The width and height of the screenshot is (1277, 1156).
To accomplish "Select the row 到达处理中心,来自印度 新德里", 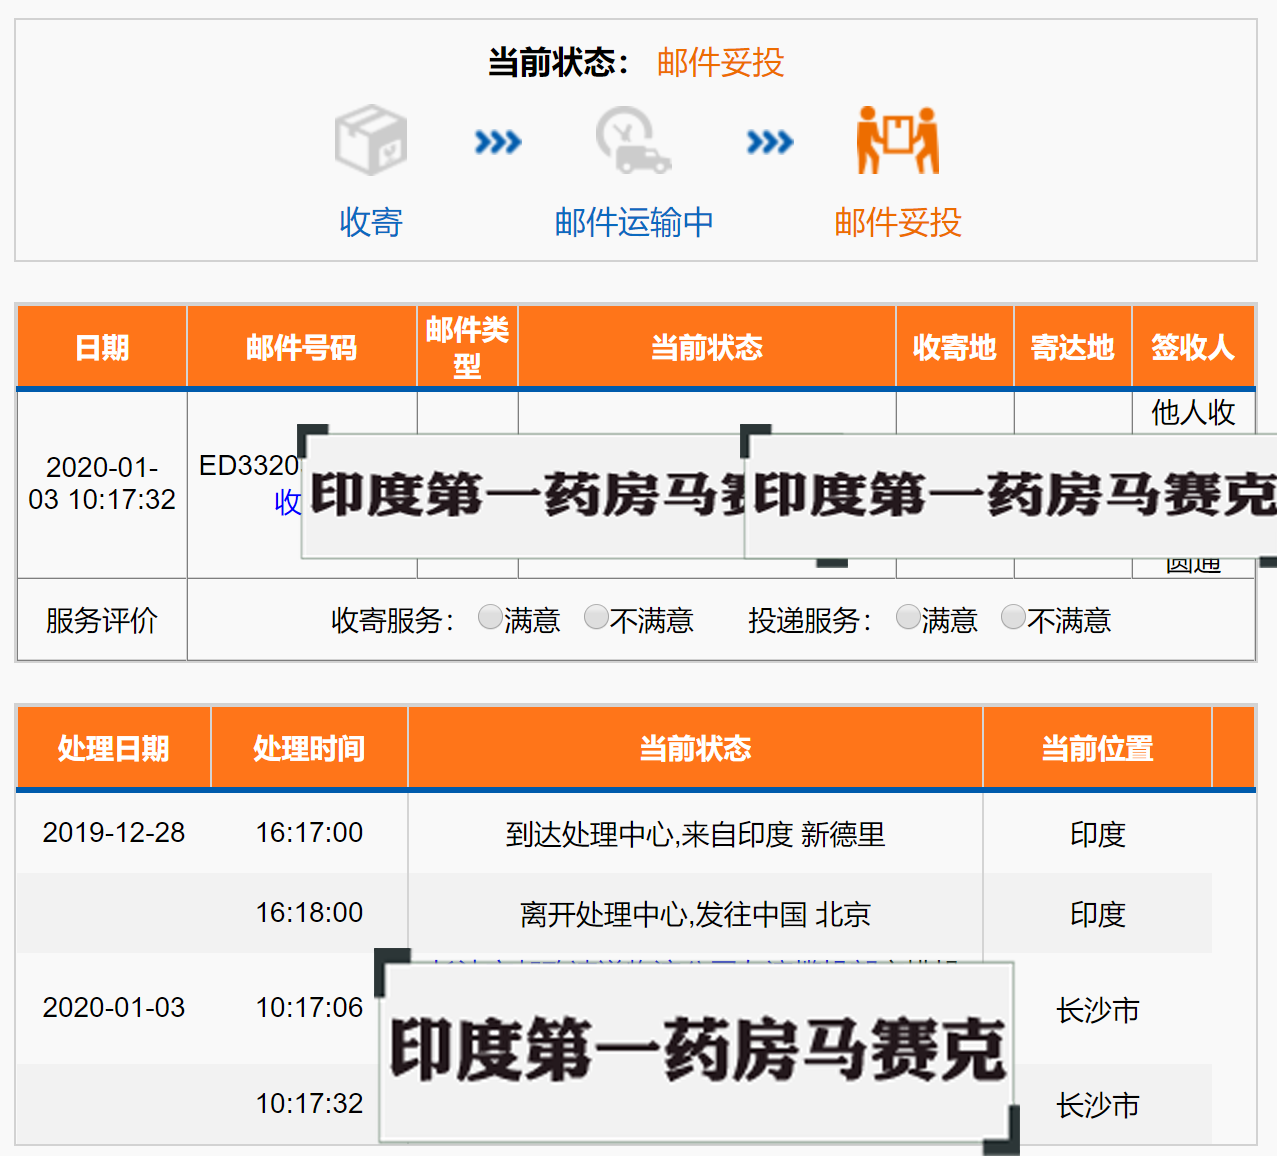I will point(695,834).
